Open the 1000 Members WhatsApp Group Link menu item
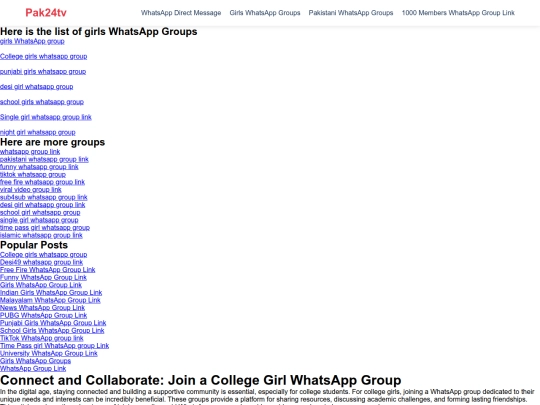This screenshot has width=540, height=405. pyautogui.click(x=458, y=13)
